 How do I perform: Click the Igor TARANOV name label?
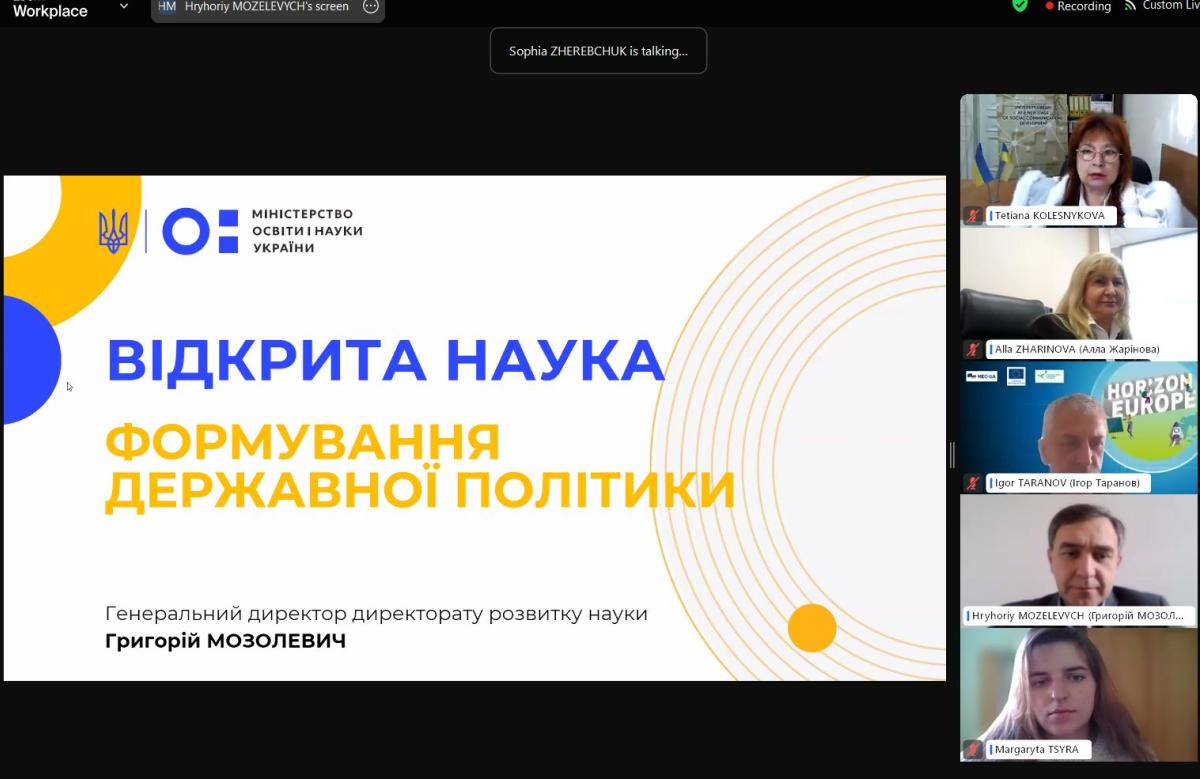[x=1066, y=483]
